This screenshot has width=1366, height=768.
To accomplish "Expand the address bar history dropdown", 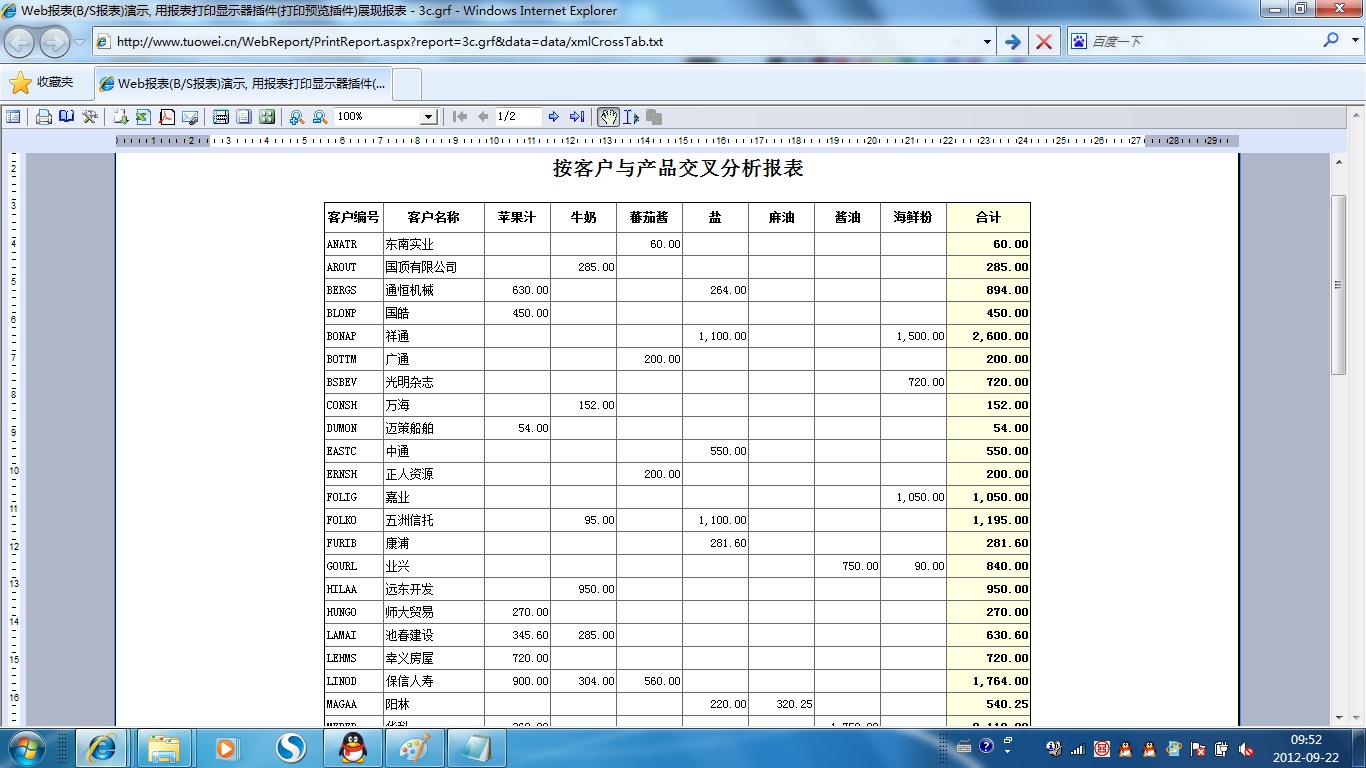I will (987, 42).
